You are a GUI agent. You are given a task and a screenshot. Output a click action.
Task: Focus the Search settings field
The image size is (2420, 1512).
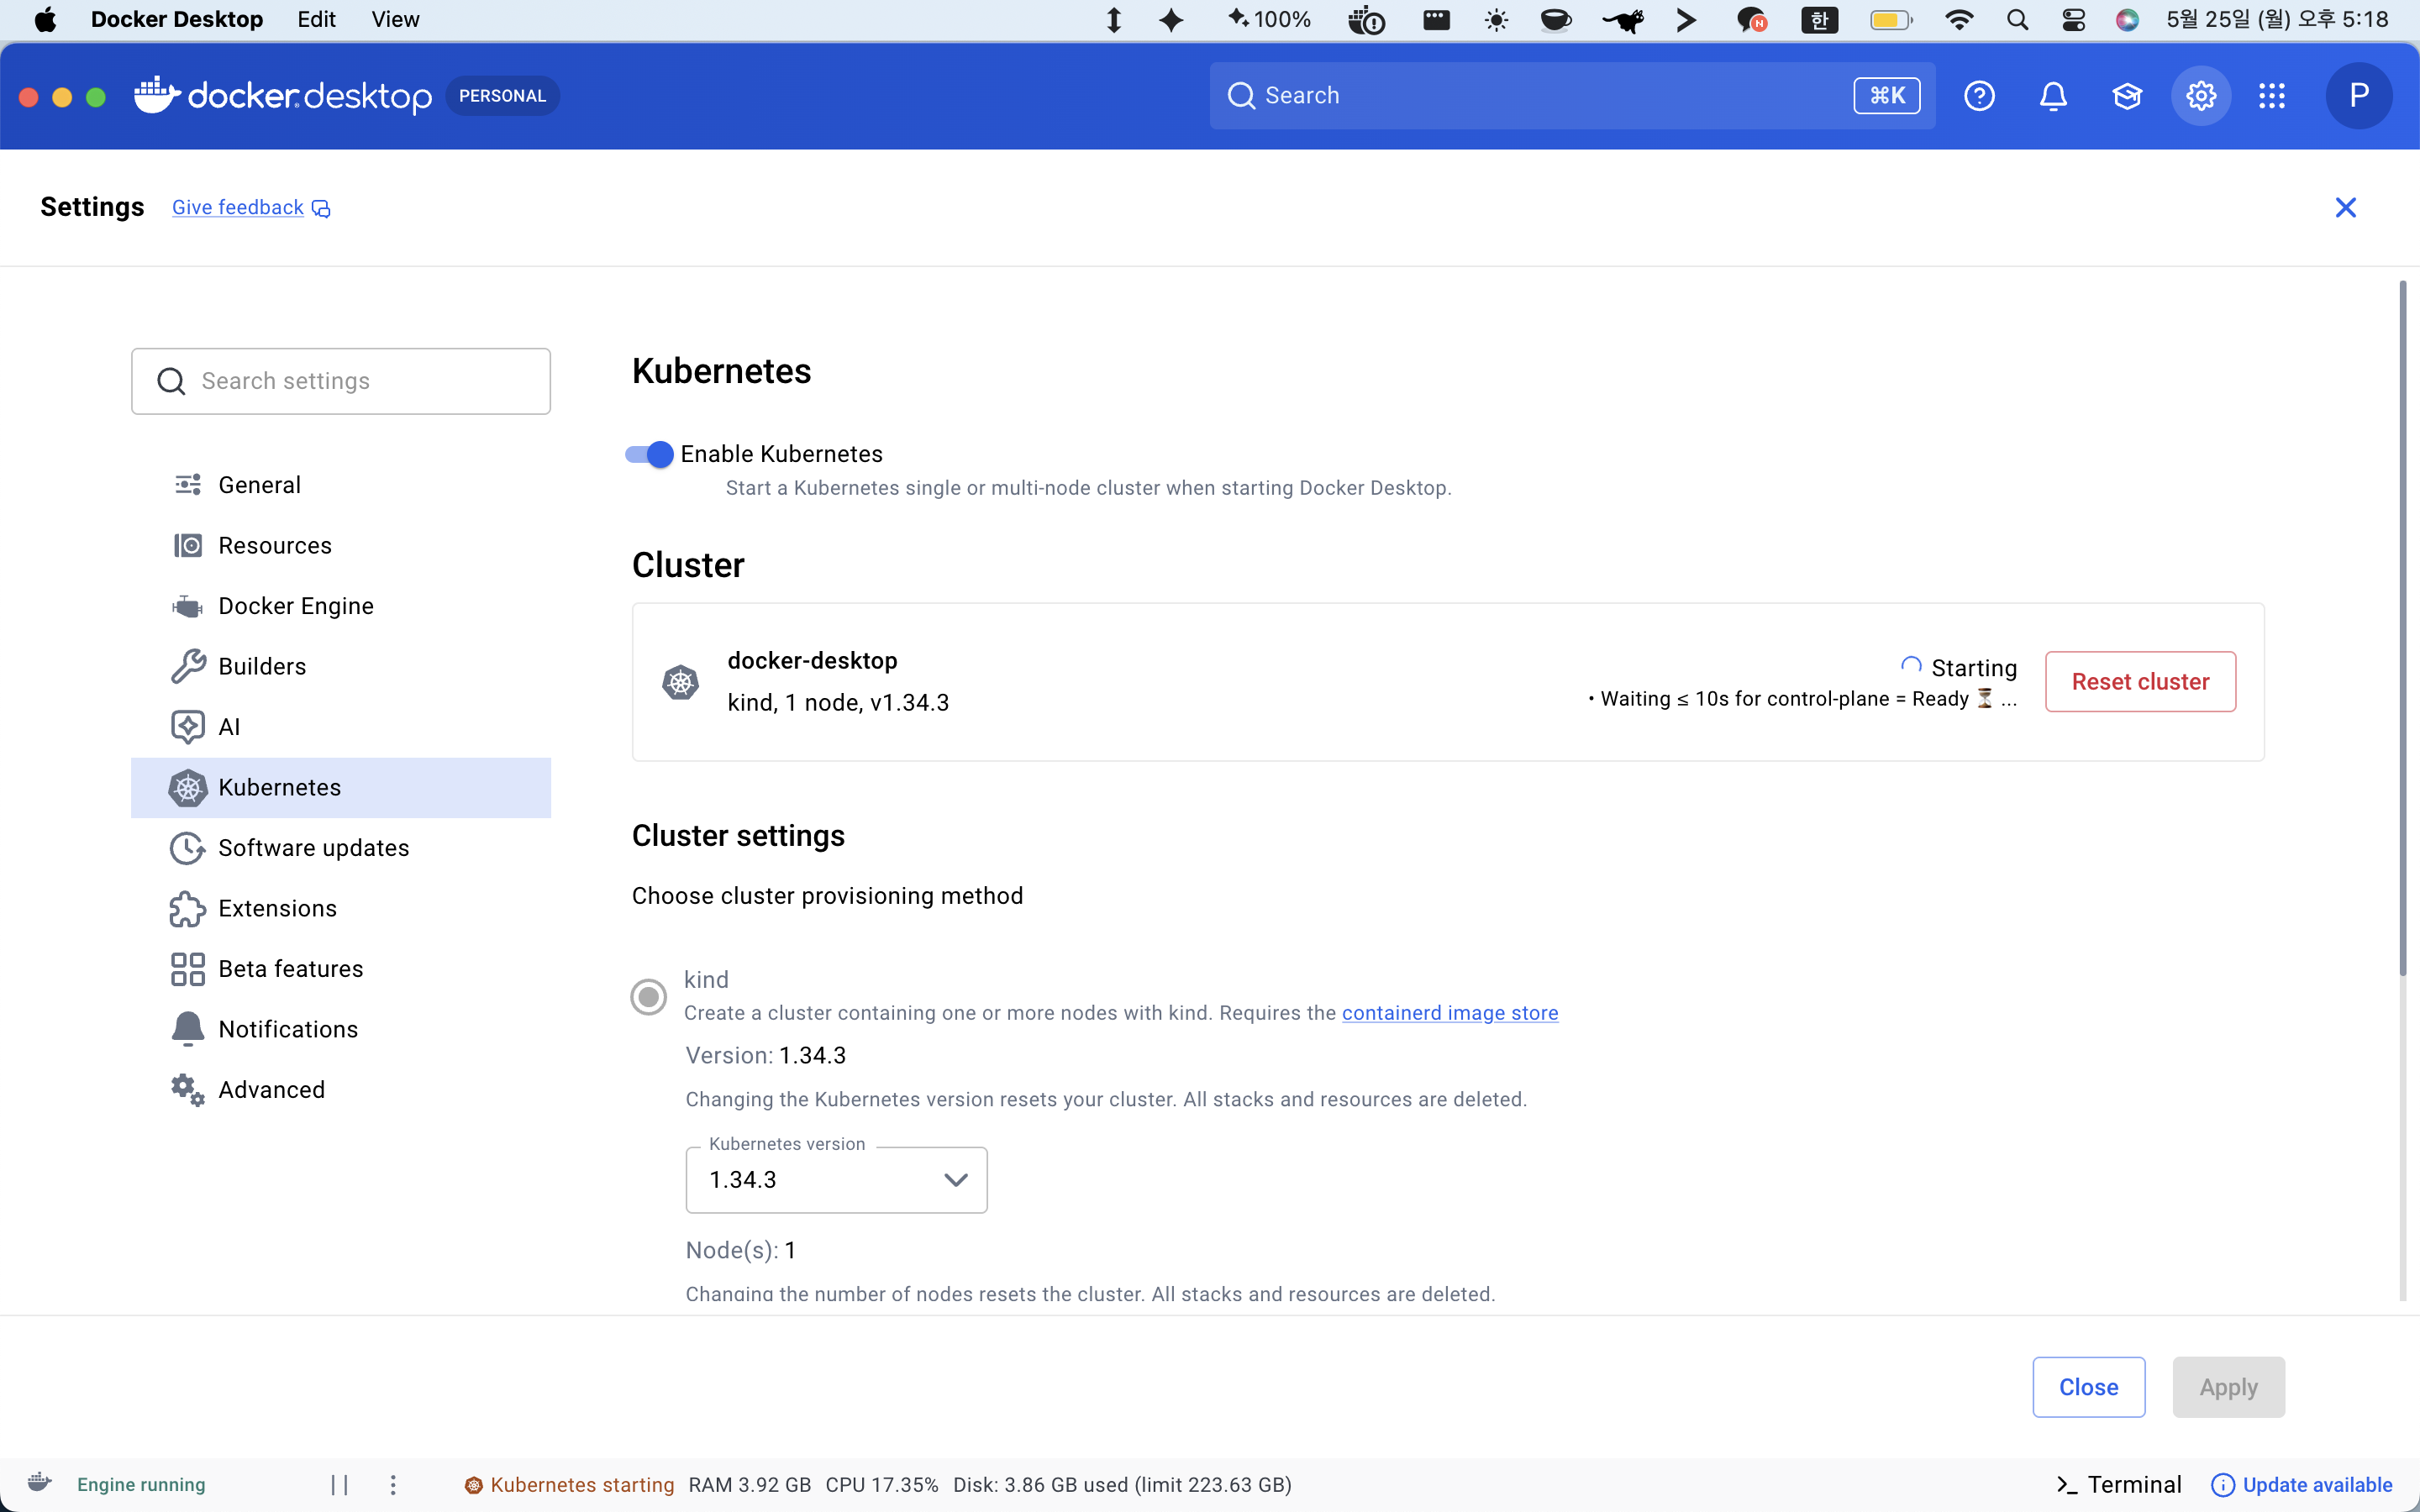pyautogui.click(x=341, y=381)
